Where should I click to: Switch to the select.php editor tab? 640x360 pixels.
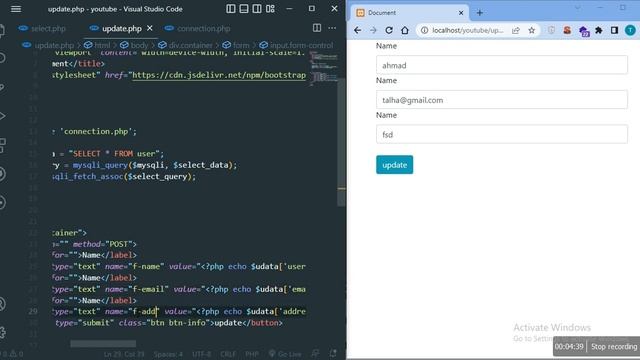(42, 29)
